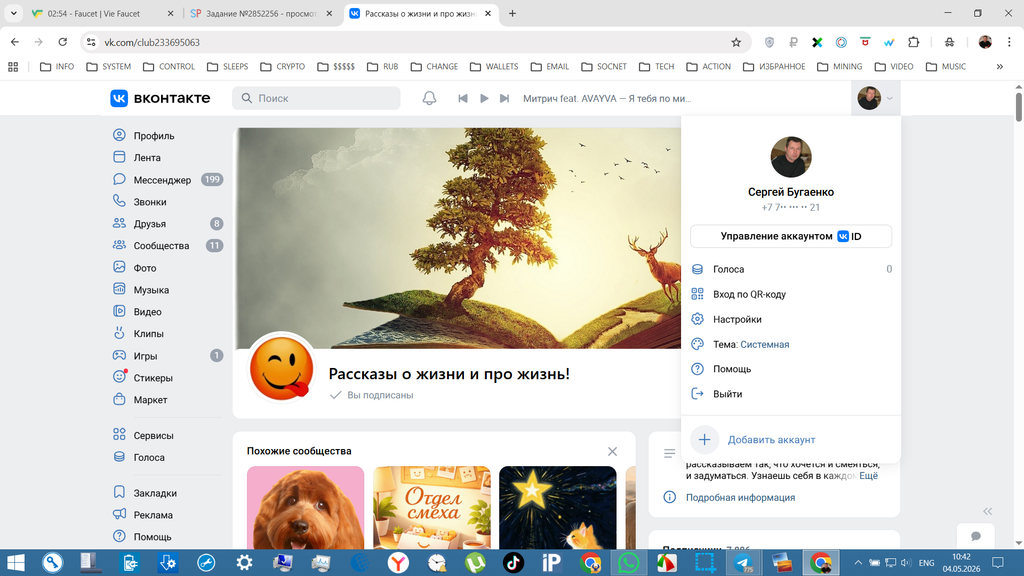This screenshot has height=576, width=1024.
Task: Open the MINING bookmarks folder
Action: pyautogui.click(x=839, y=67)
